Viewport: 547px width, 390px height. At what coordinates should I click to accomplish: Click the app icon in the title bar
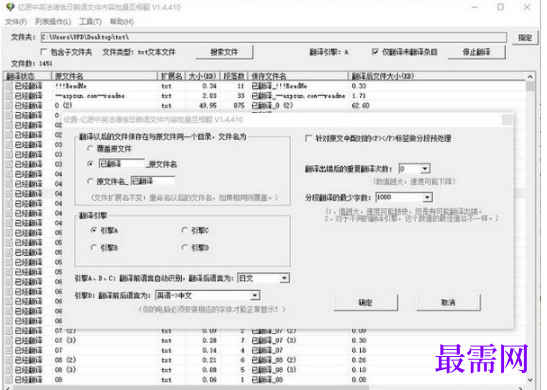10,7
